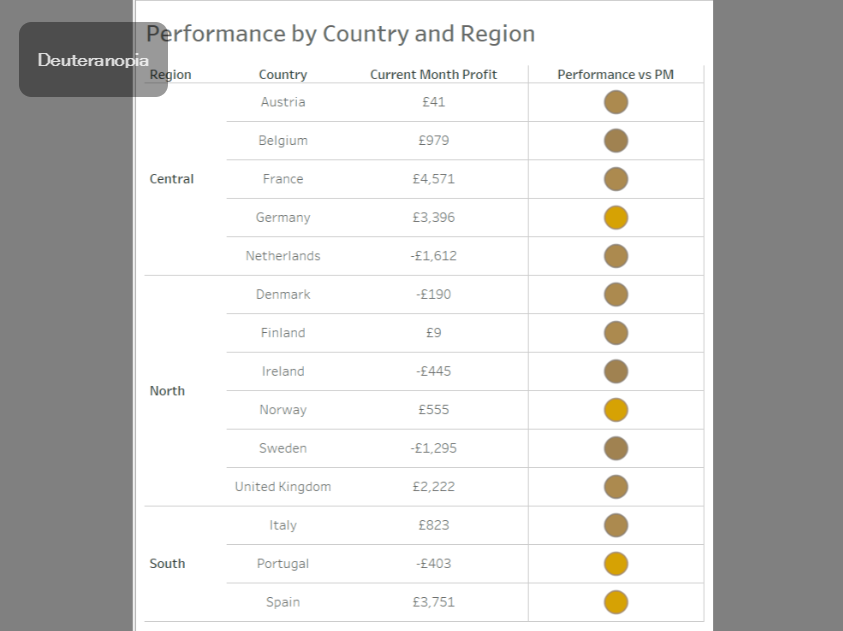Viewport: 843px width, 631px height.
Task: Select Belgium's performance color dot
Action: coord(616,141)
